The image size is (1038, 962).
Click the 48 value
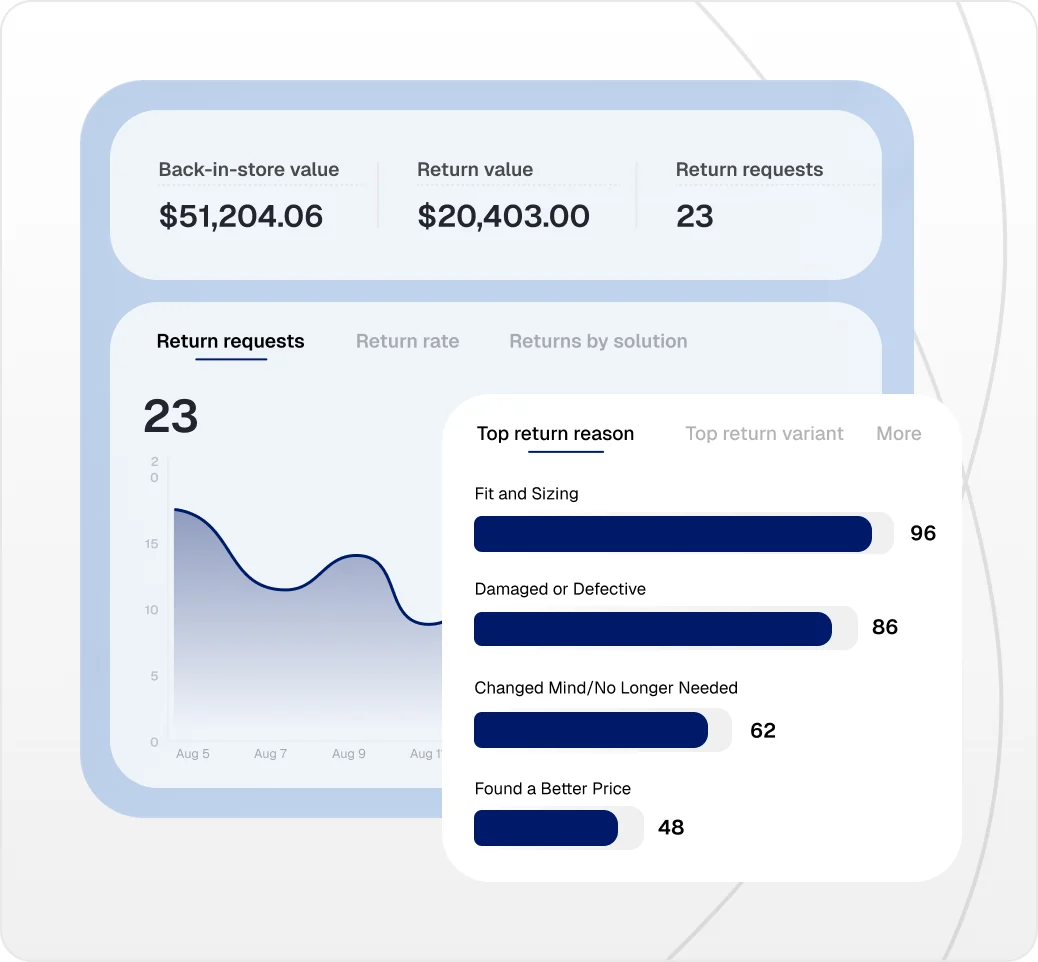pos(671,828)
